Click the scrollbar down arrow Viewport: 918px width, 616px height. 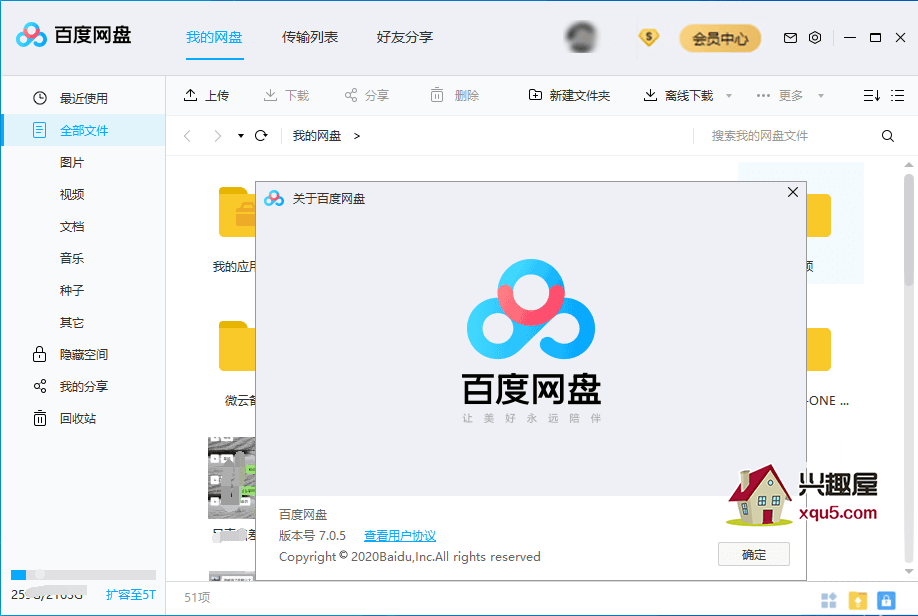pyautogui.click(x=909, y=571)
